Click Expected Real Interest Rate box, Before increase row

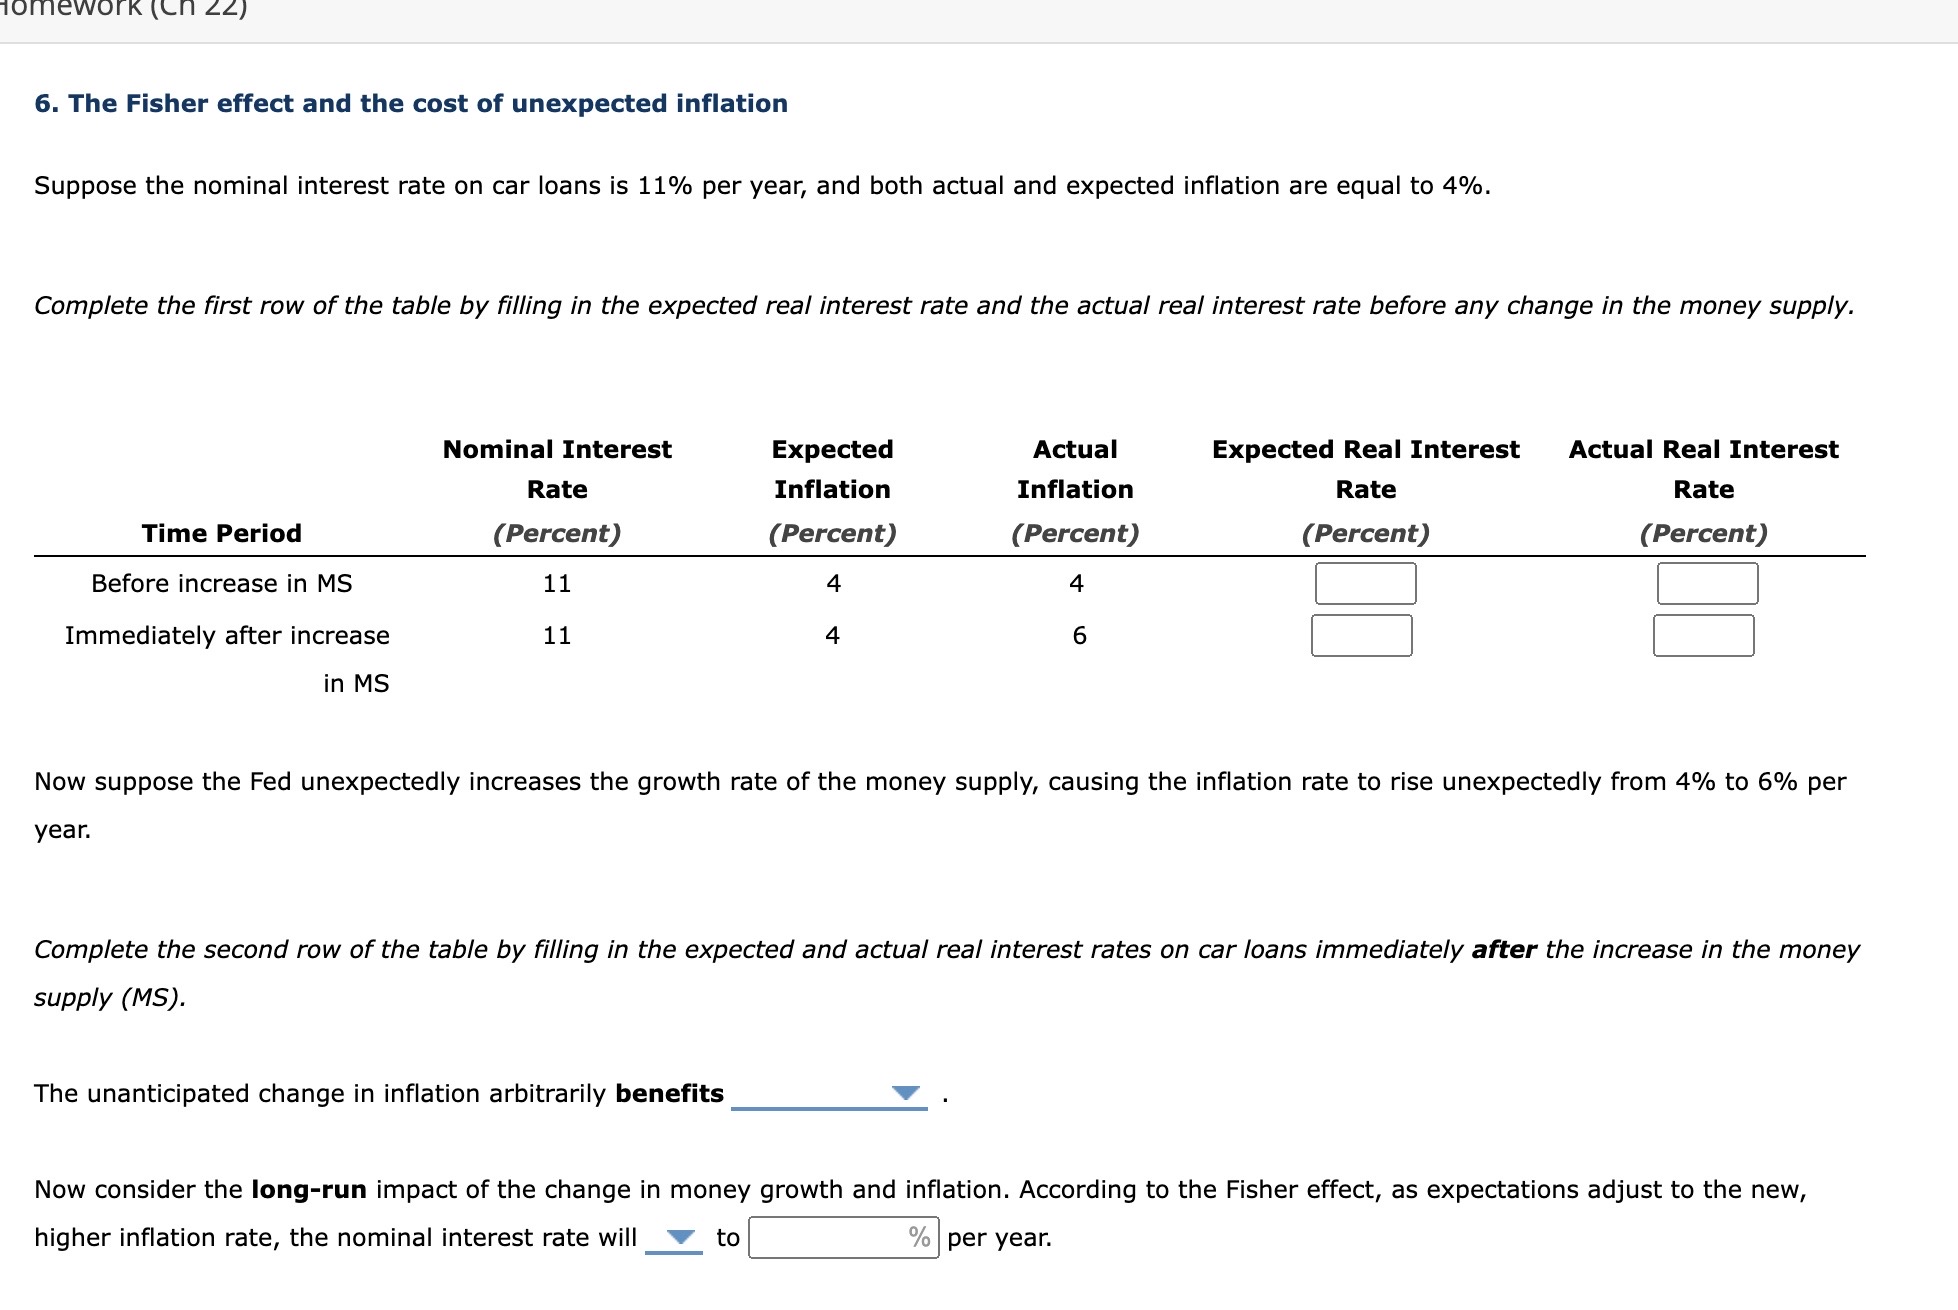click(1365, 583)
